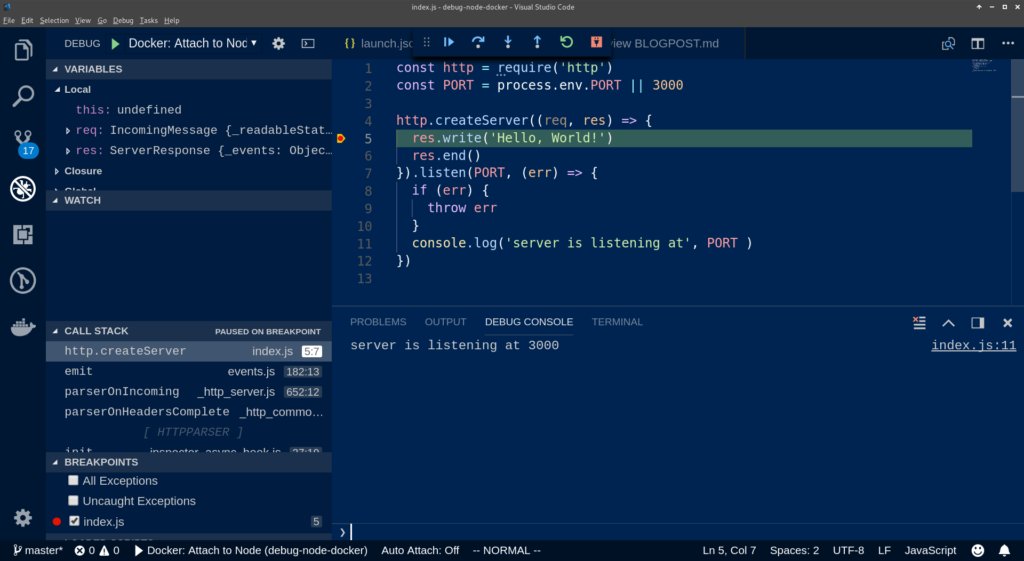Open the Docker view in the activity bar
The width and height of the screenshot is (1024, 561).
(23, 327)
